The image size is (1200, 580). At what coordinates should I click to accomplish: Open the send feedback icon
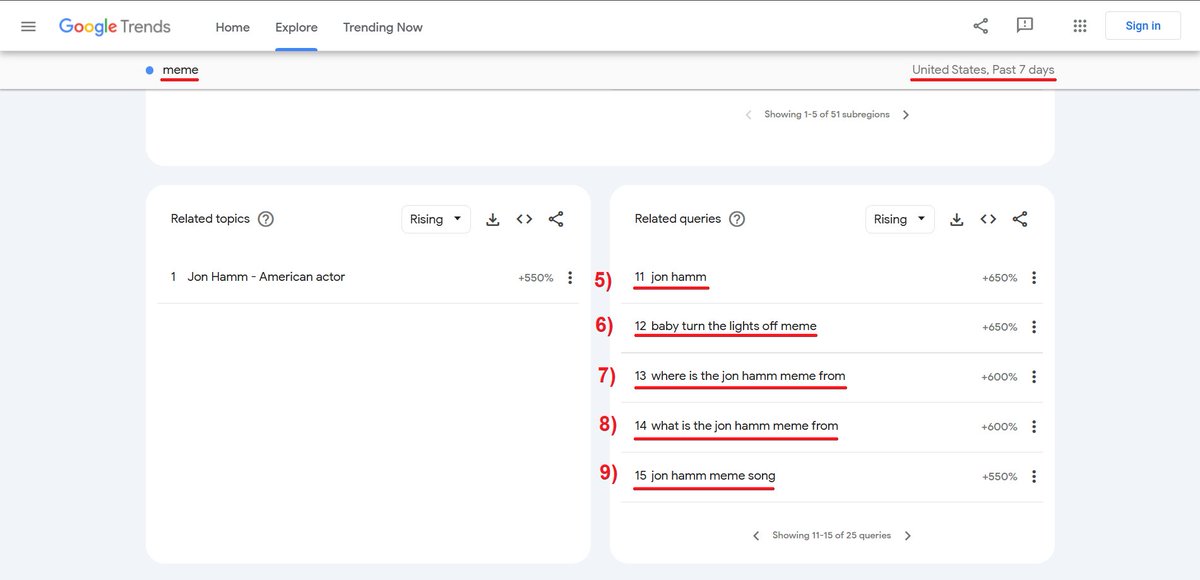pos(1025,26)
